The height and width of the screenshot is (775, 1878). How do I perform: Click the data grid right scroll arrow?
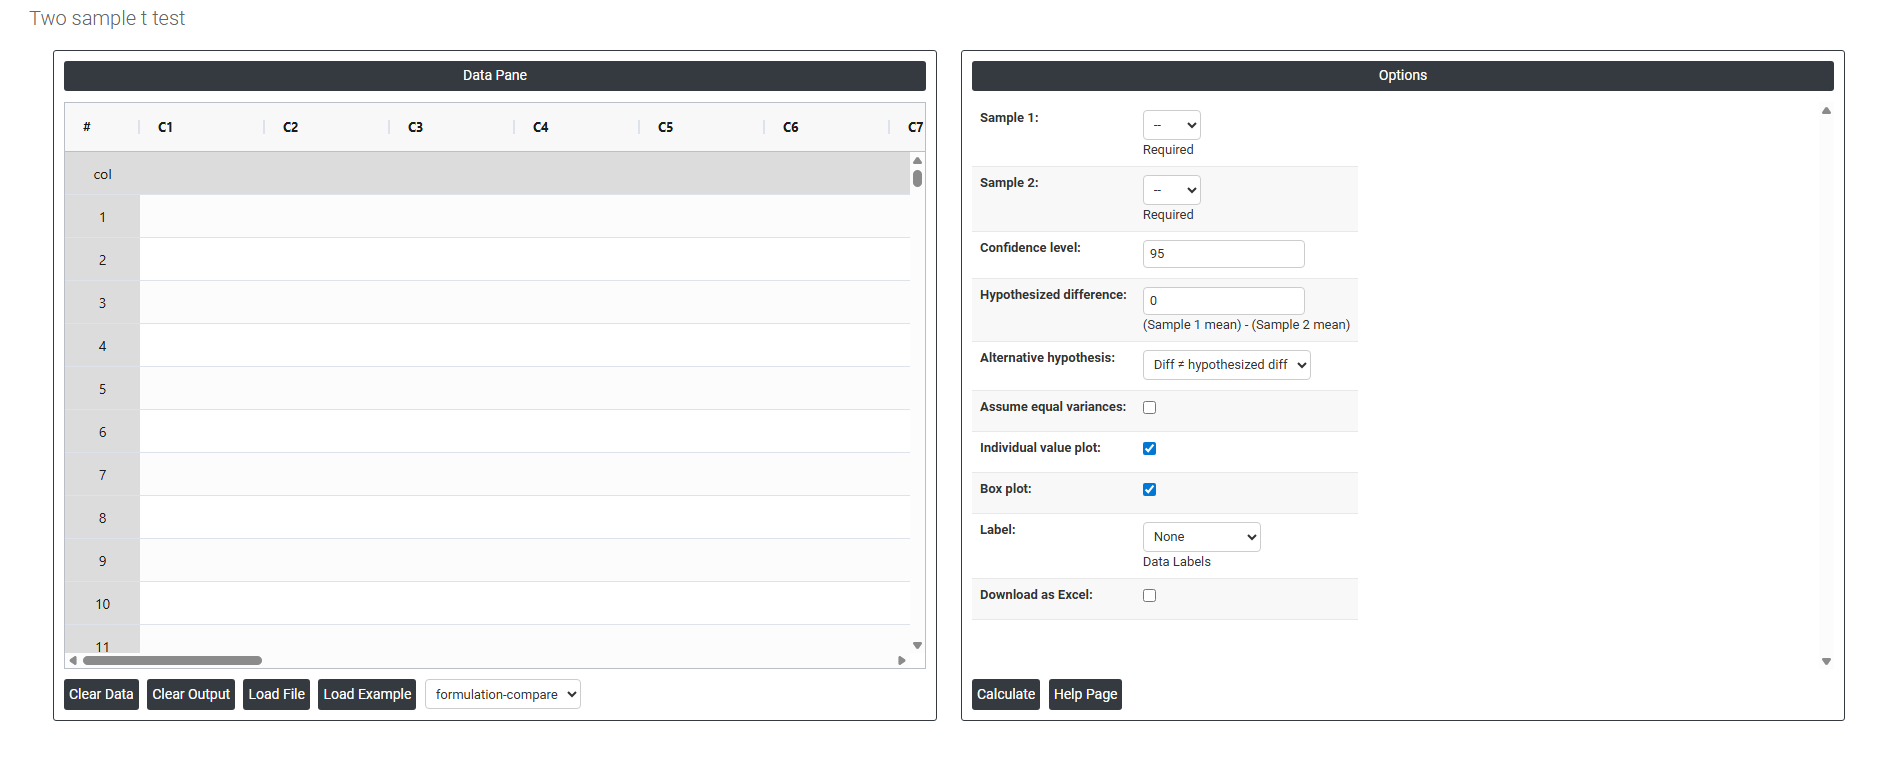(x=902, y=661)
